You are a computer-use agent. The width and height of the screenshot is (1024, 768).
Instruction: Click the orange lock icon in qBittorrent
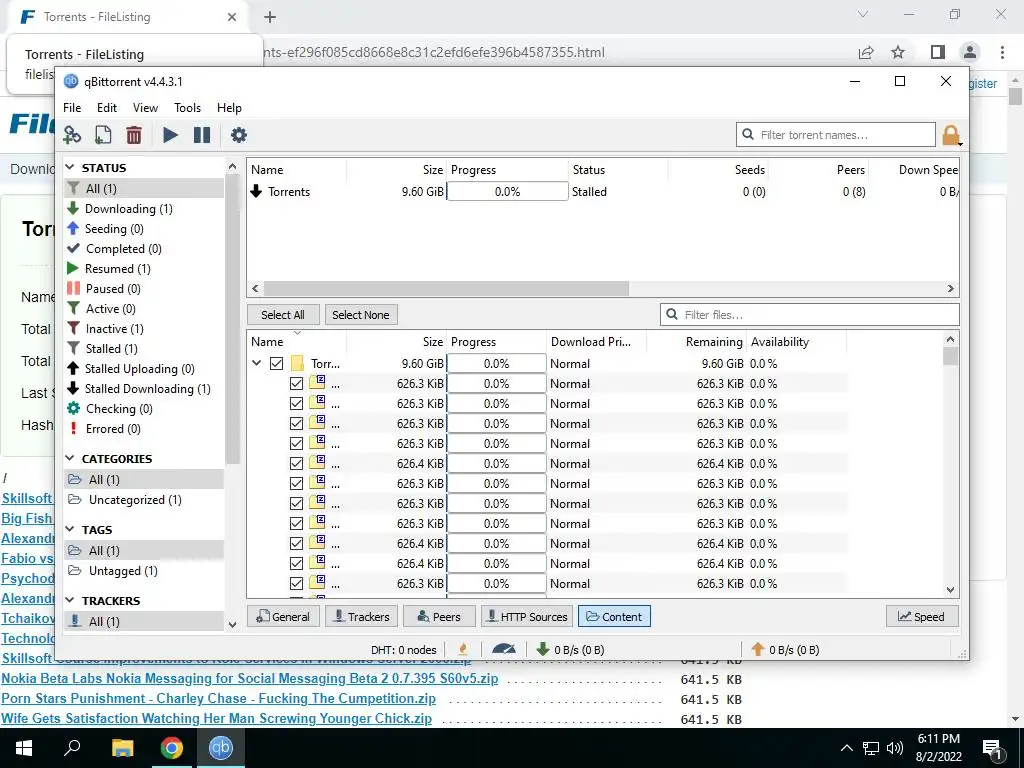click(x=951, y=135)
